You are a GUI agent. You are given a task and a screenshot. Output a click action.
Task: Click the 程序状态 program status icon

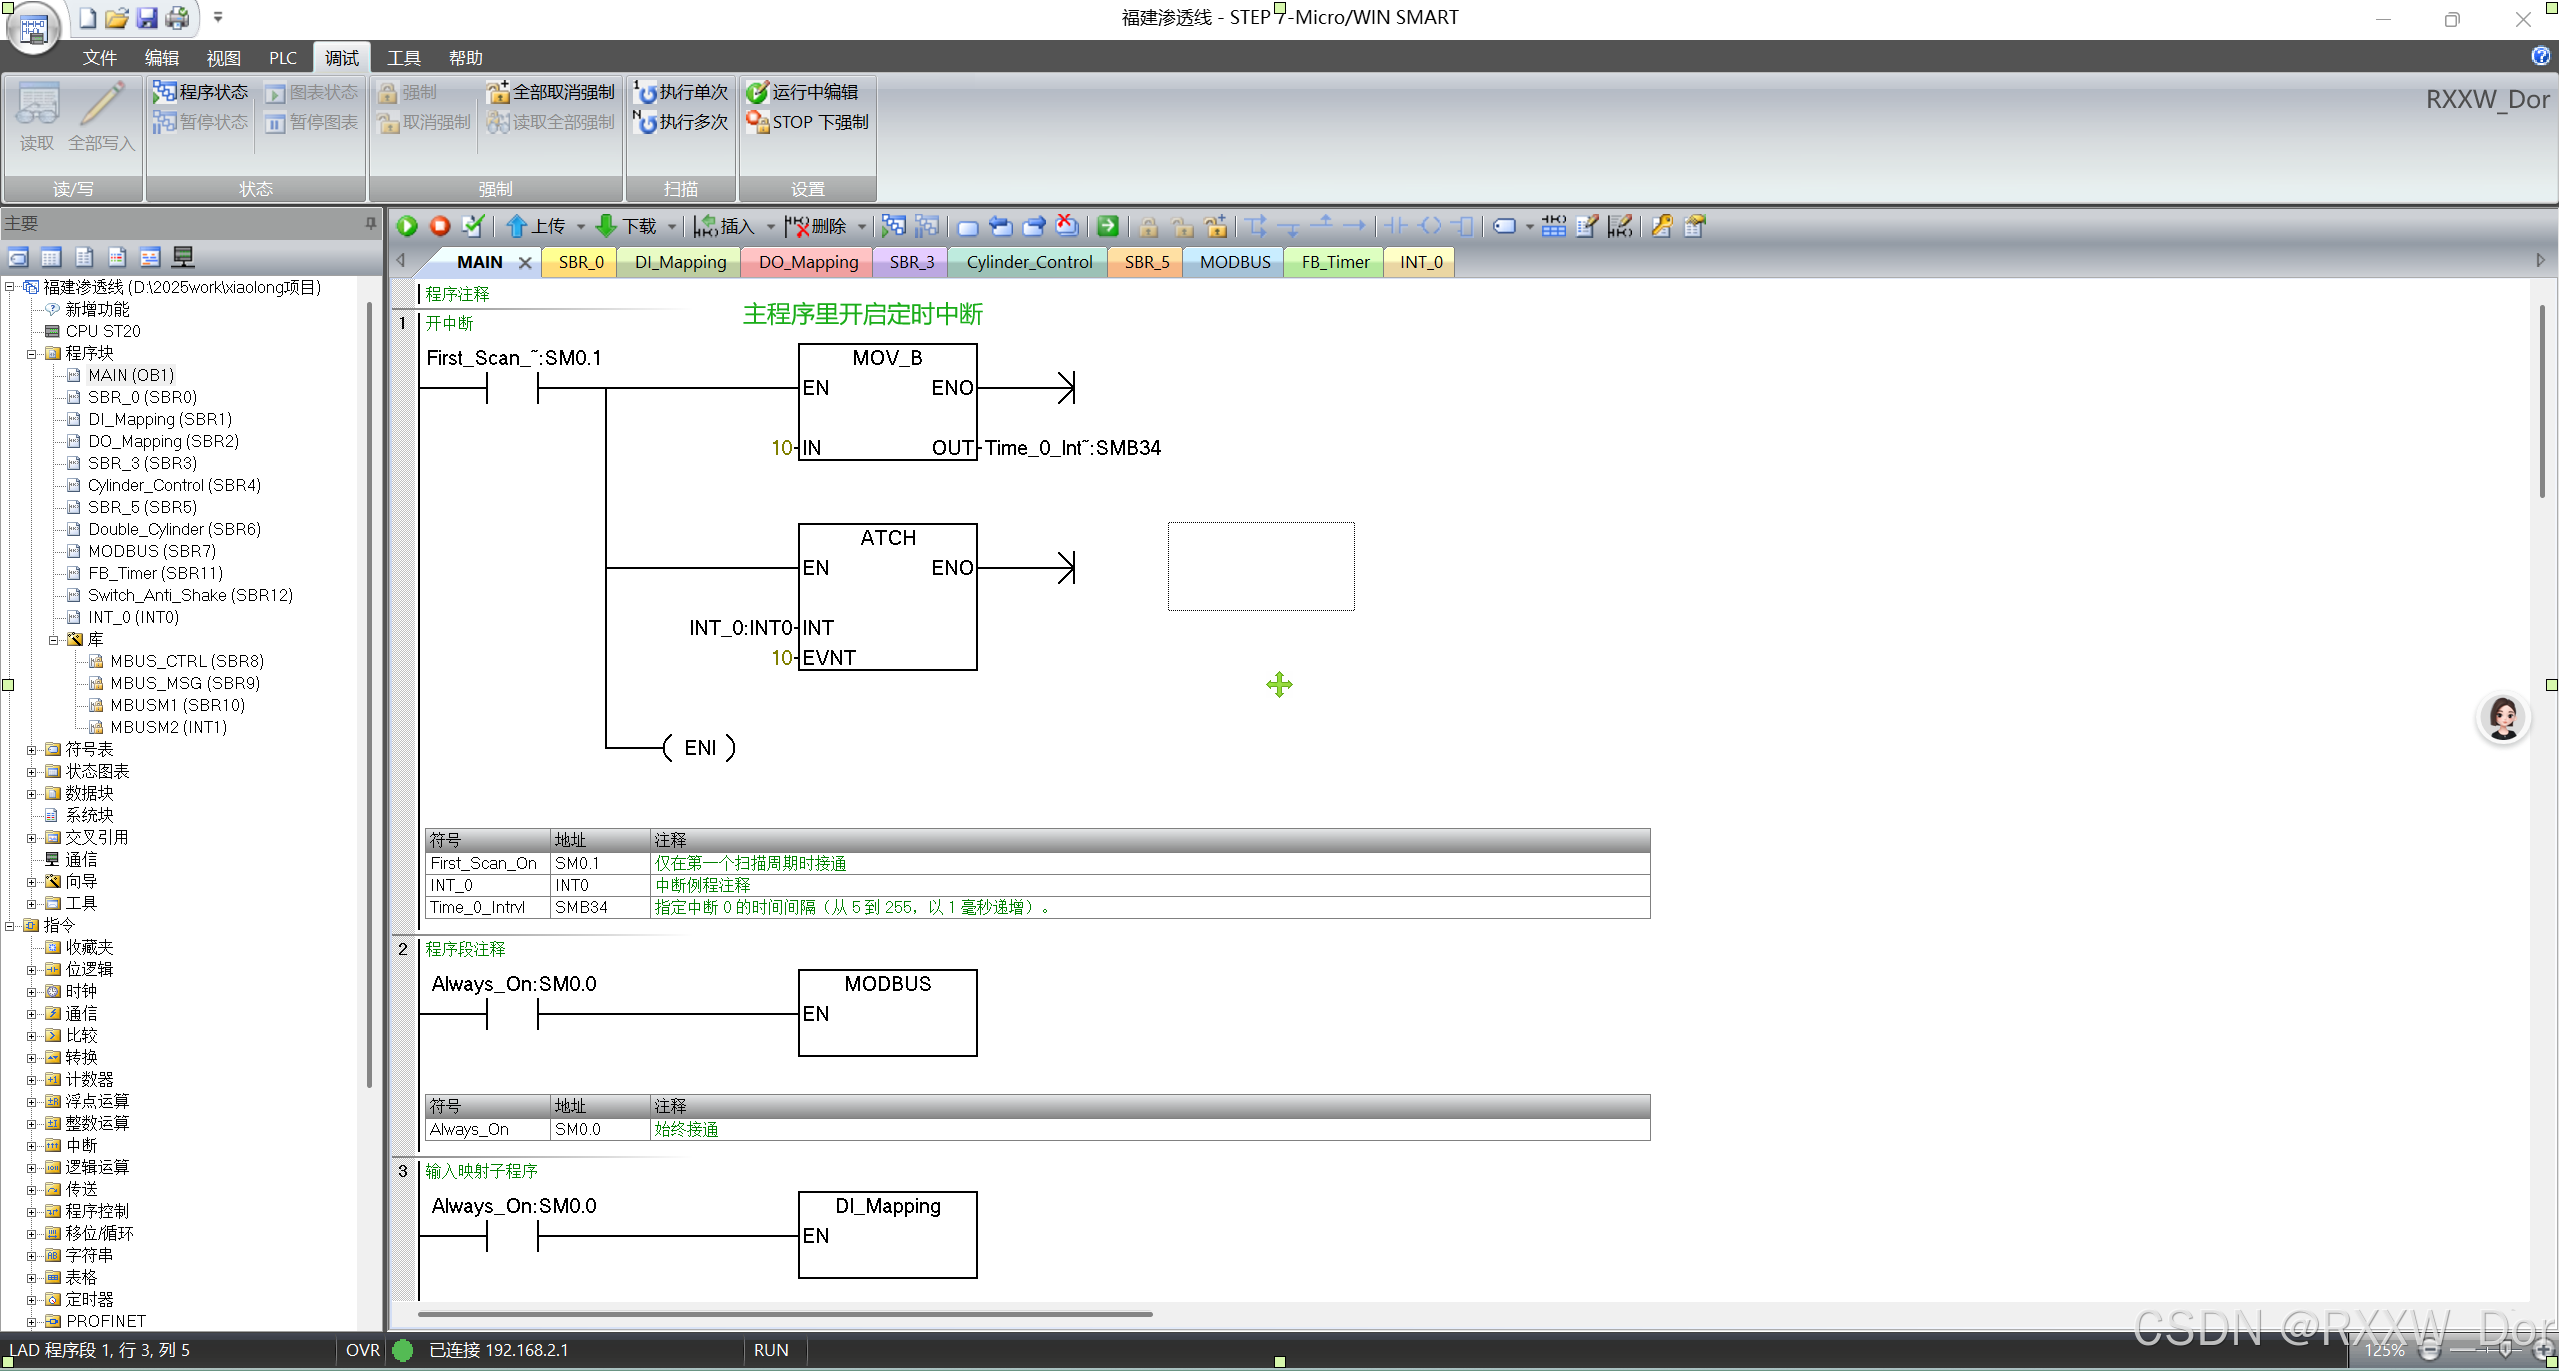coord(165,92)
